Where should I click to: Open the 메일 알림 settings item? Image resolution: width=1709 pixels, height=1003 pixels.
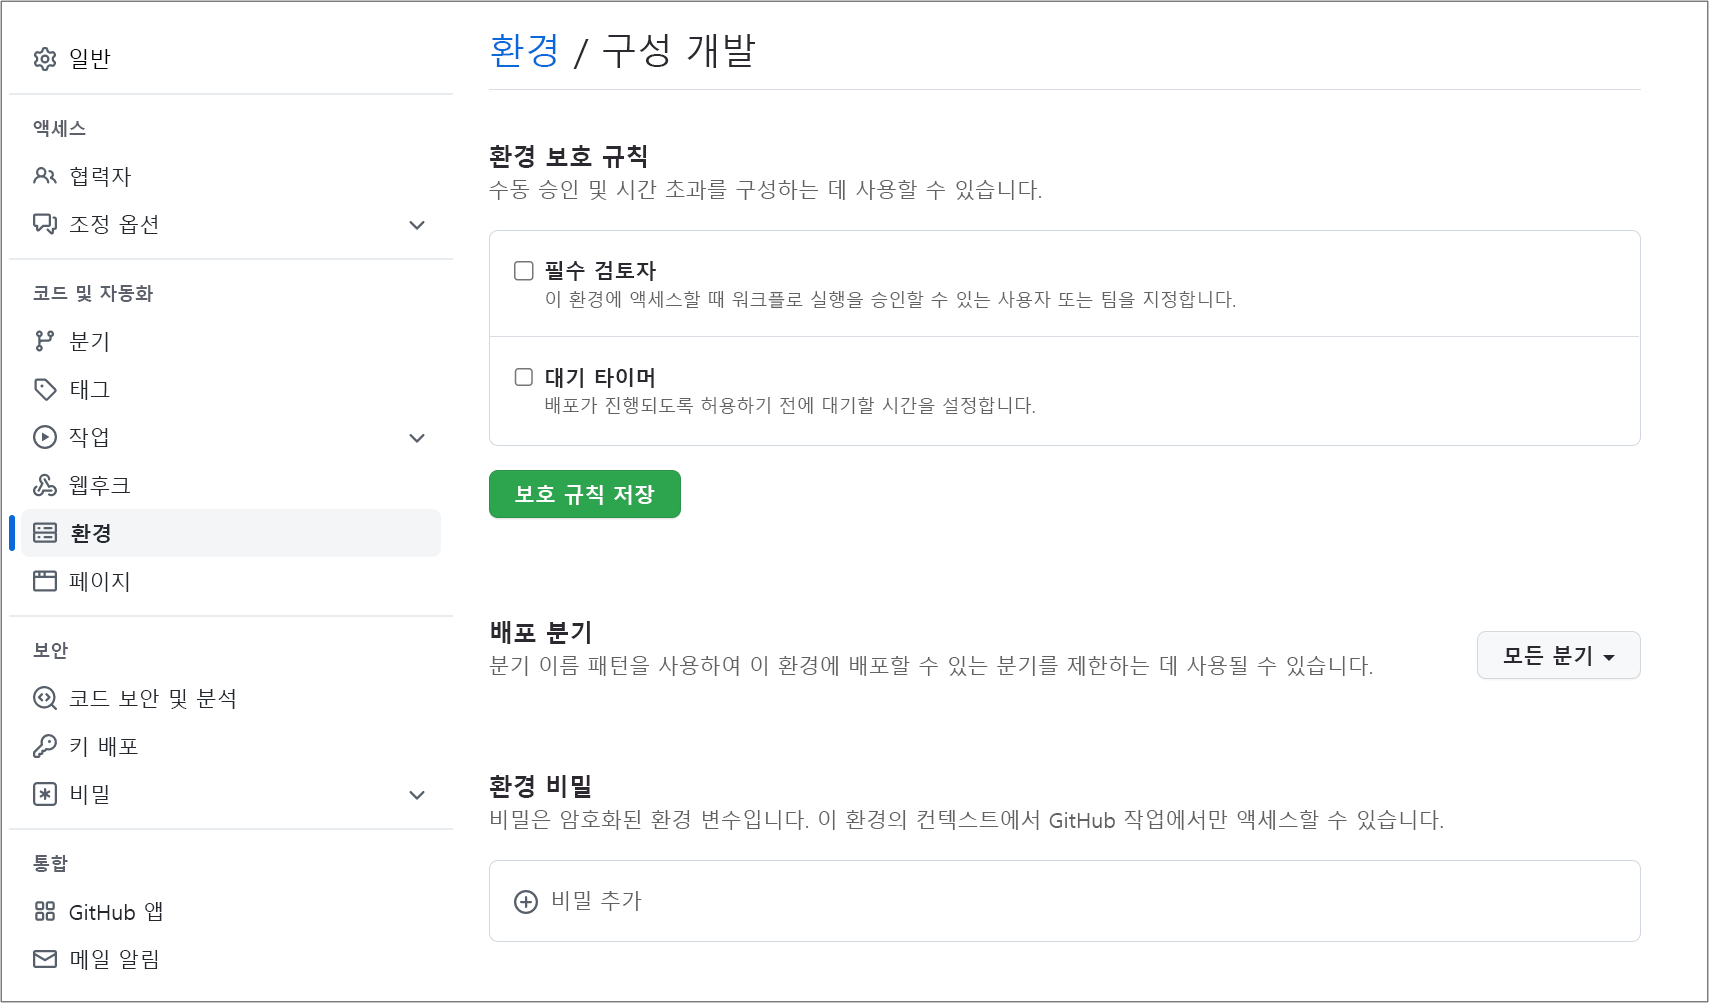(116, 959)
